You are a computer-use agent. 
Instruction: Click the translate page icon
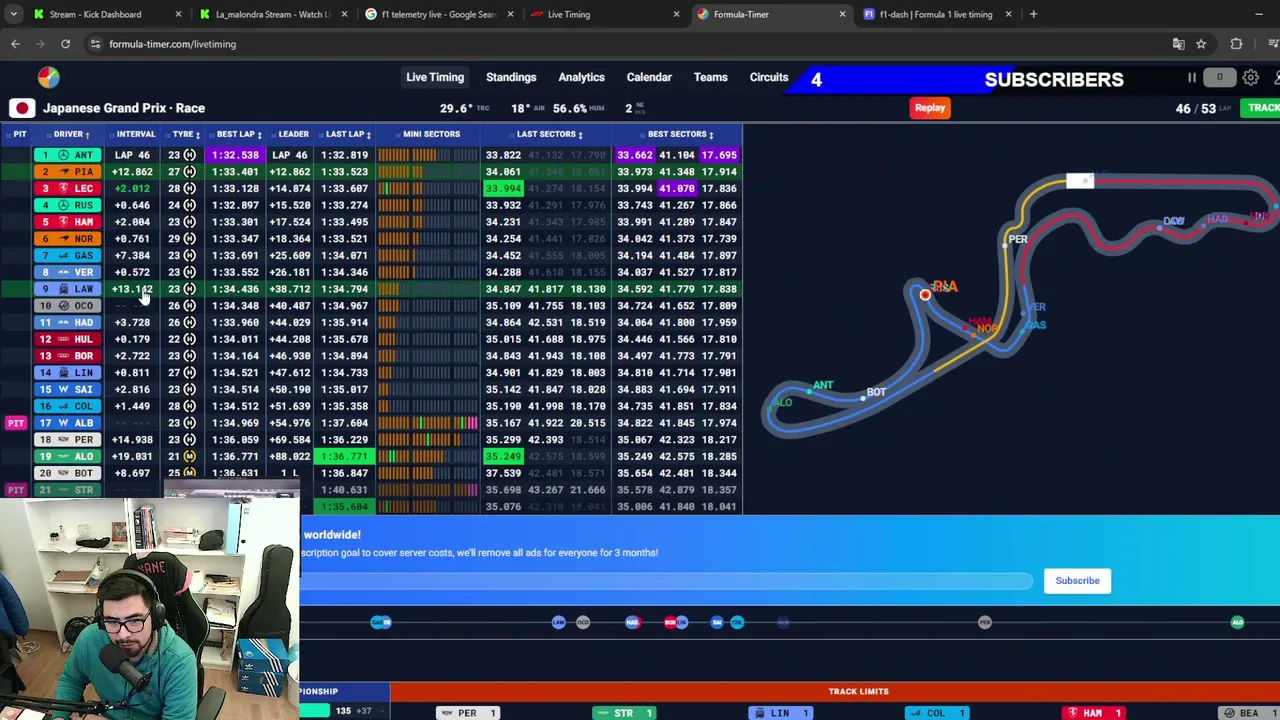pos(1178,44)
